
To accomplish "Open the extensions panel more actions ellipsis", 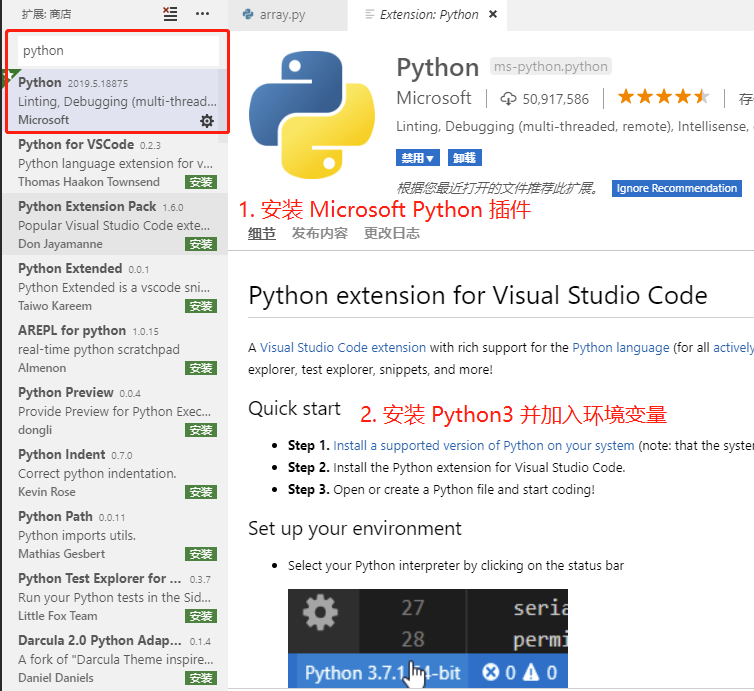I will click(x=203, y=14).
